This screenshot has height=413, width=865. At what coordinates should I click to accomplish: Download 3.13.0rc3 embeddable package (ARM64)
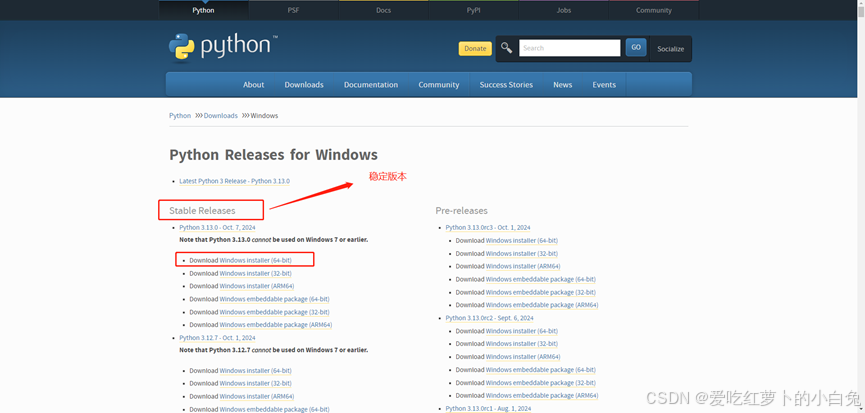(x=542, y=305)
